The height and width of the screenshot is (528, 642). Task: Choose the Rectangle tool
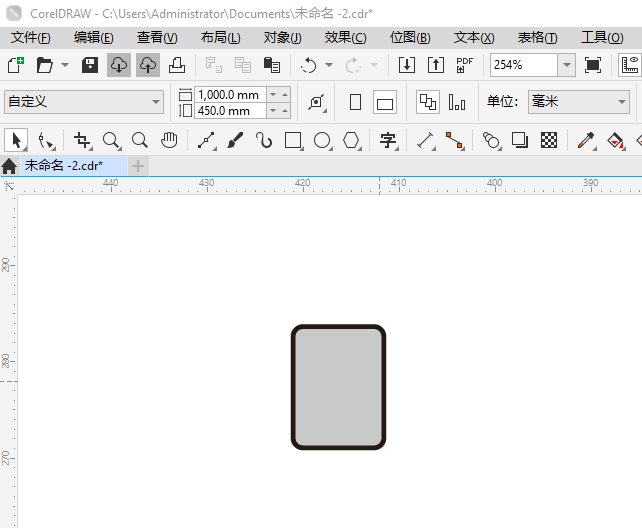tap(293, 140)
